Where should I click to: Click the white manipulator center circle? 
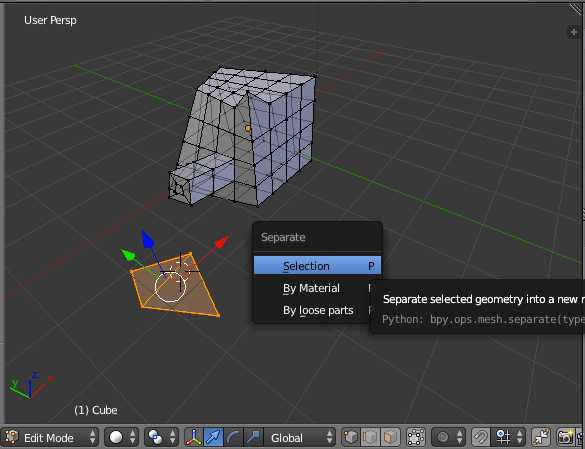(x=170, y=287)
